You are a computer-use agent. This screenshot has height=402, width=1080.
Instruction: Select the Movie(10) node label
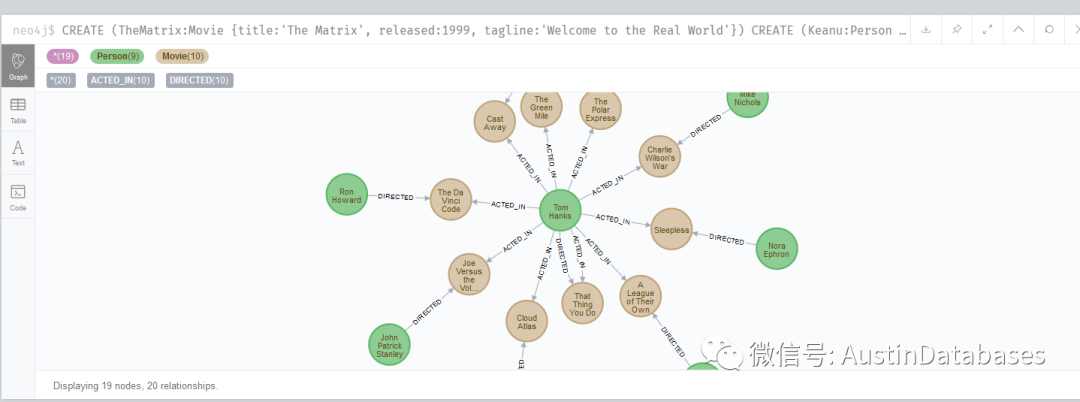pyautogui.click(x=182, y=56)
